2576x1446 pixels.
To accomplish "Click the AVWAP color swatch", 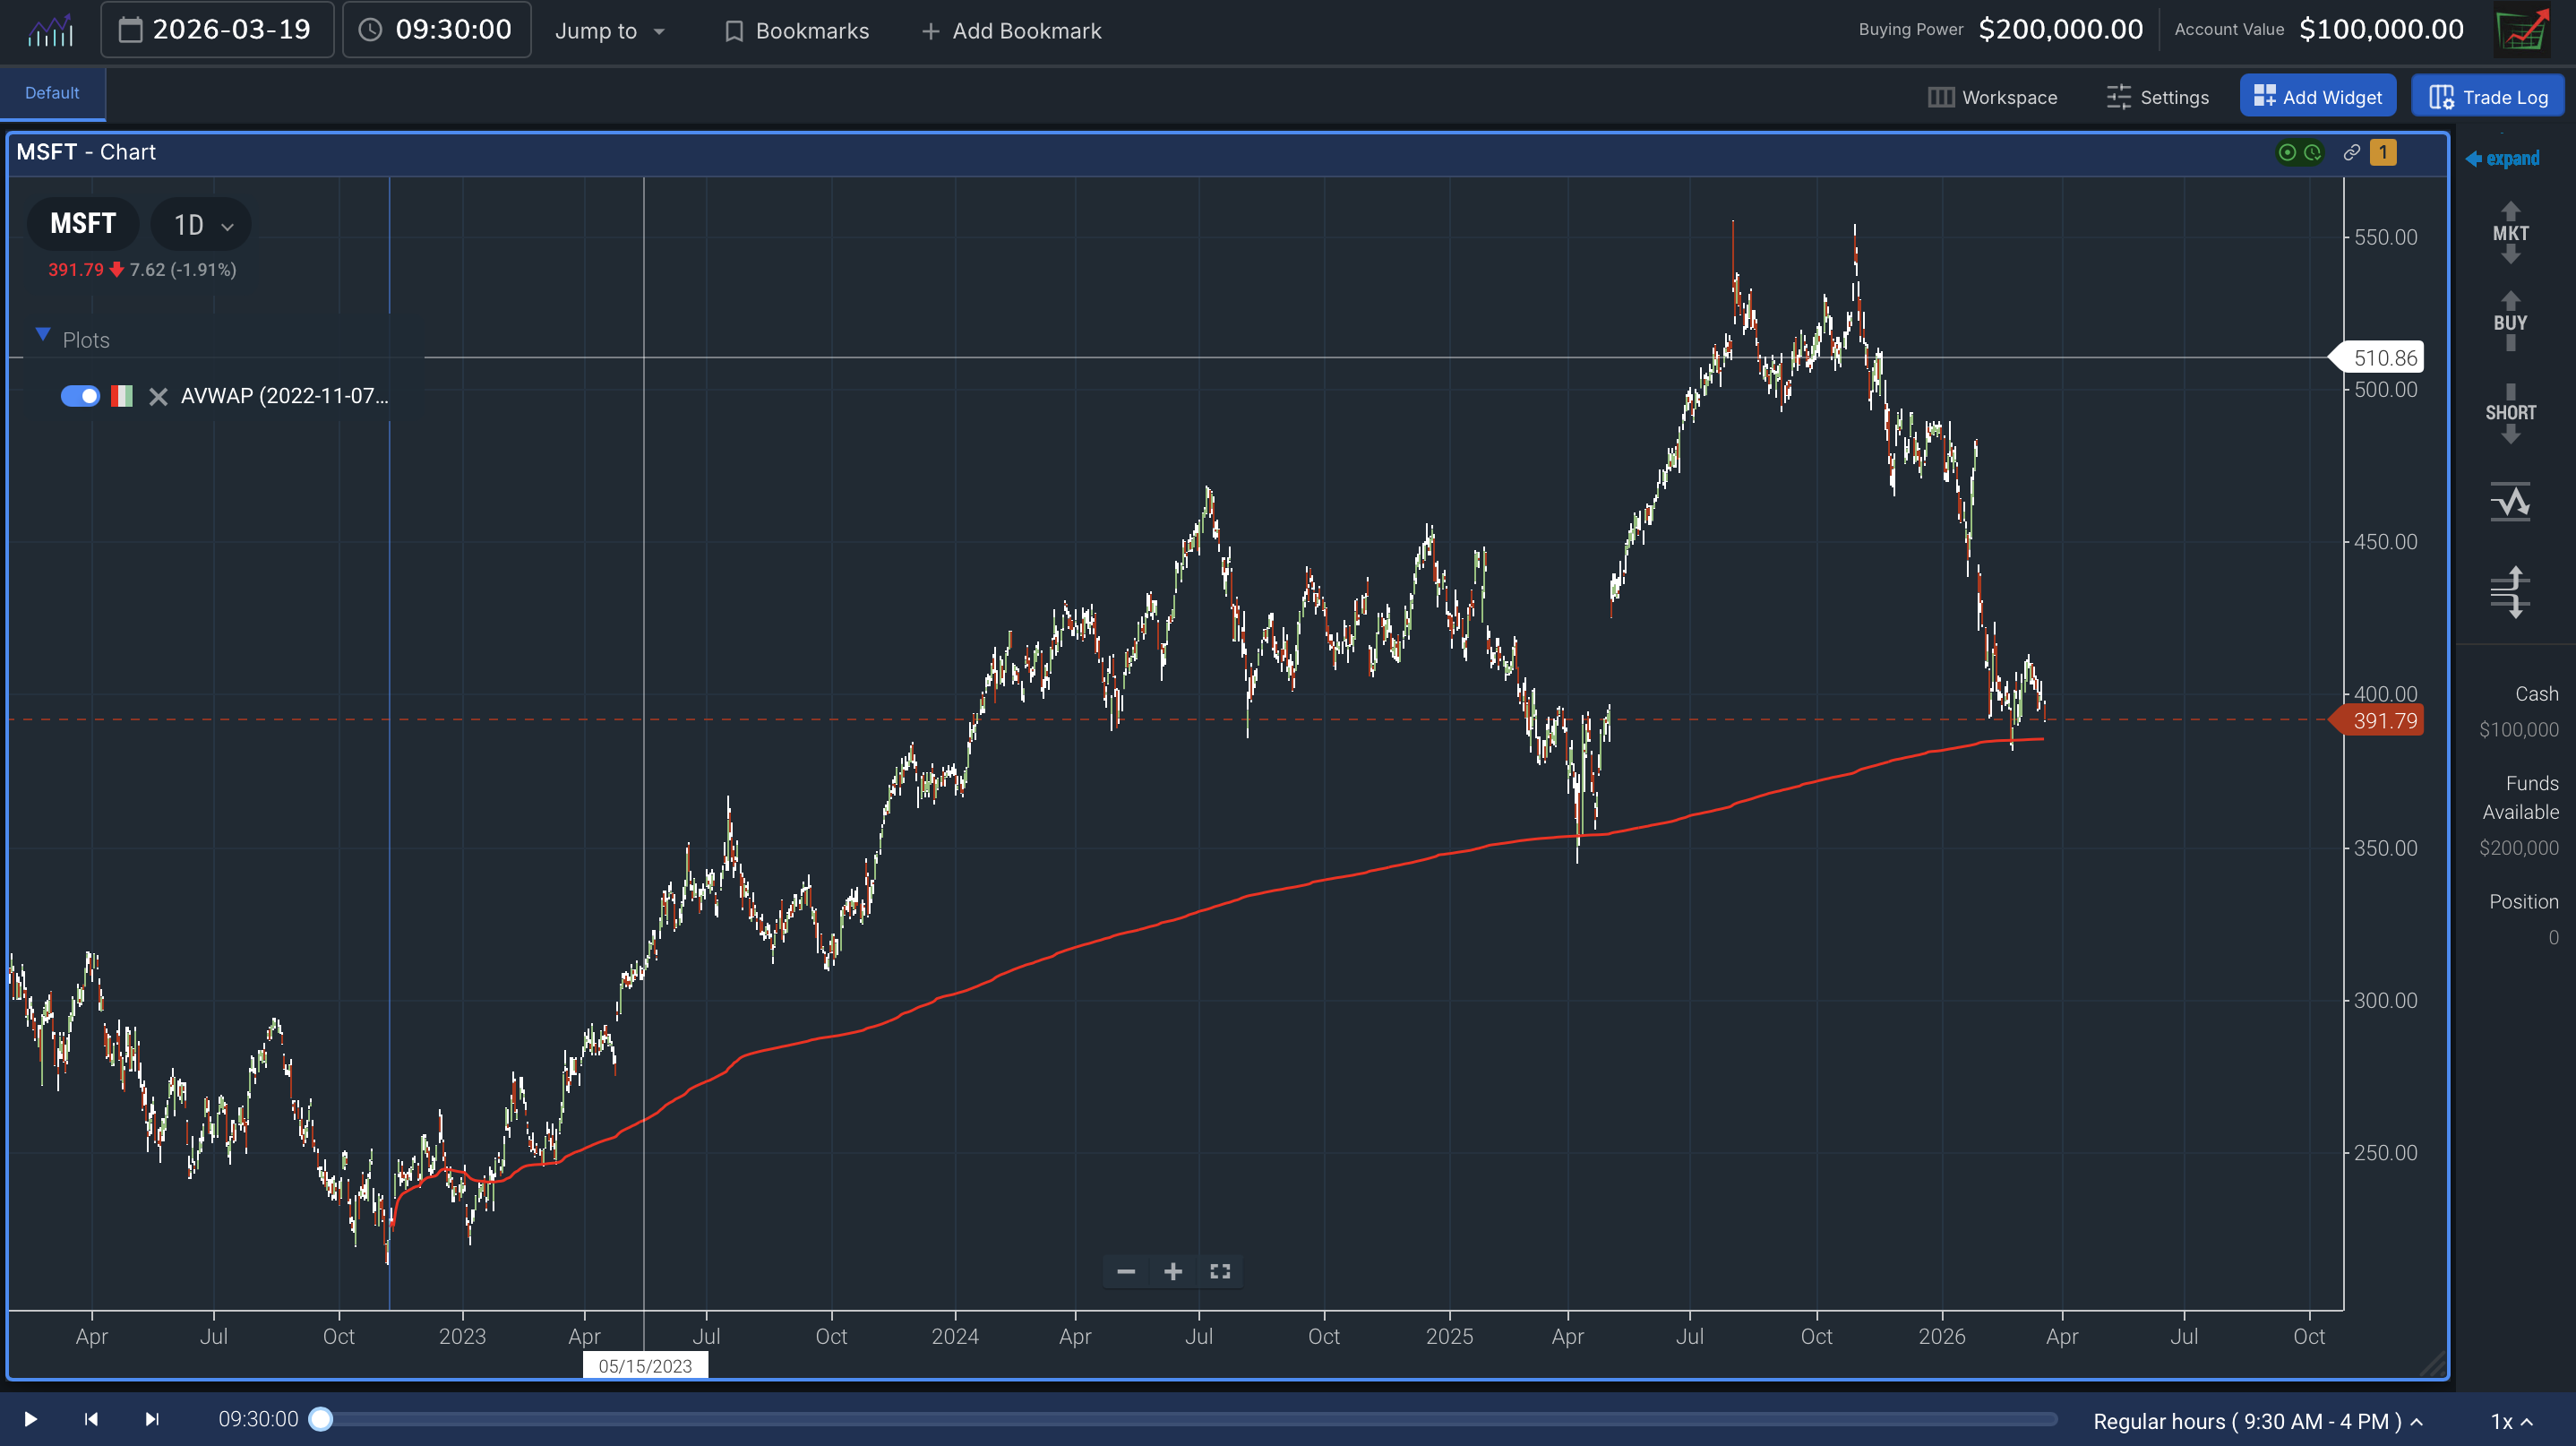I will tap(122, 396).
